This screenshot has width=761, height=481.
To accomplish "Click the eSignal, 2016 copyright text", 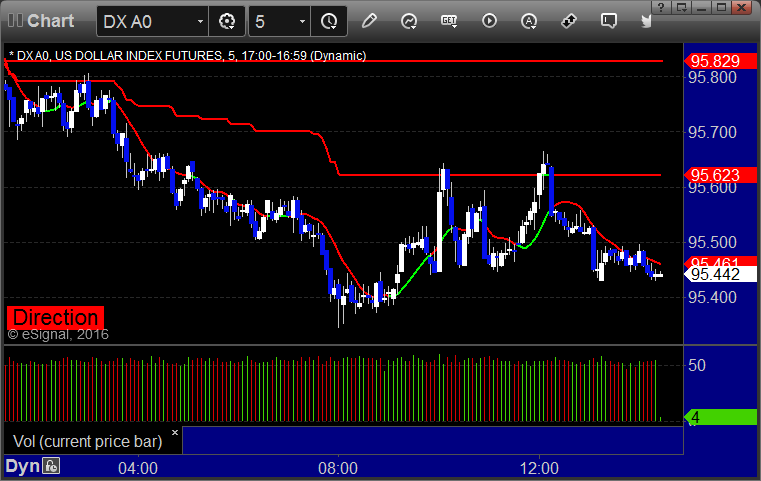I will click(x=58, y=334).
